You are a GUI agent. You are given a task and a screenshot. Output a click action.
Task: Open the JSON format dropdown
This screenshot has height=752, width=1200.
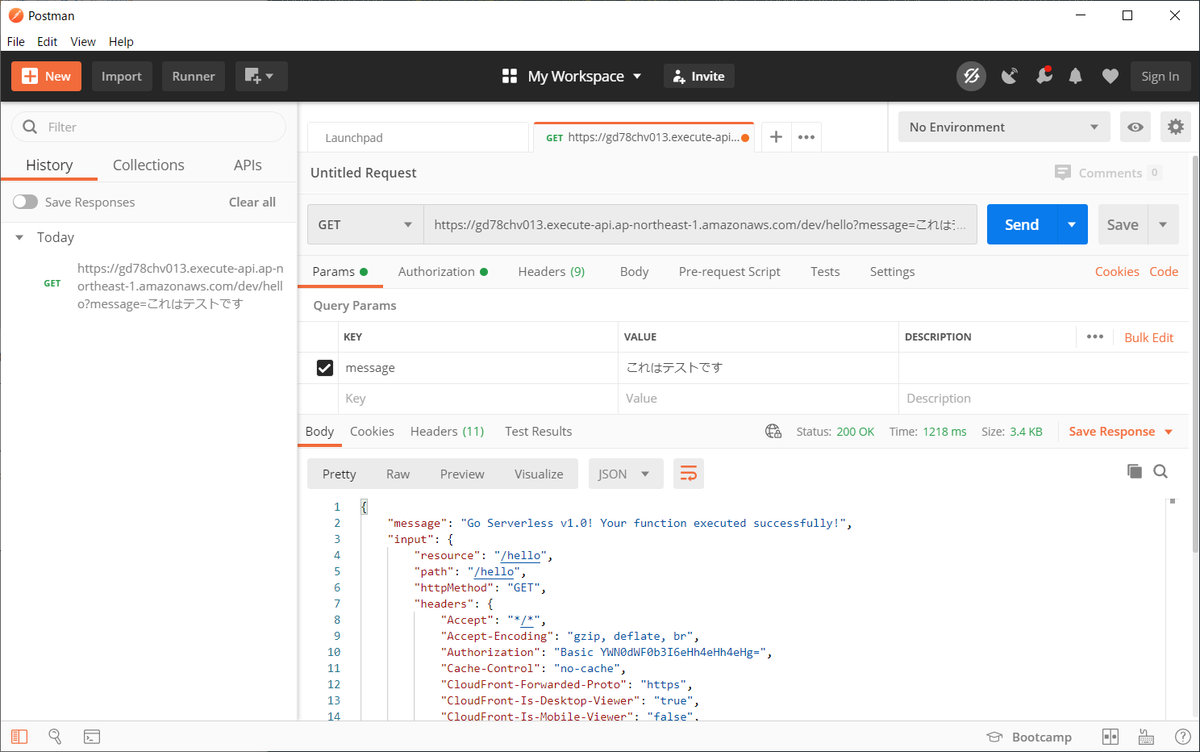pyautogui.click(x=625, y=474)
